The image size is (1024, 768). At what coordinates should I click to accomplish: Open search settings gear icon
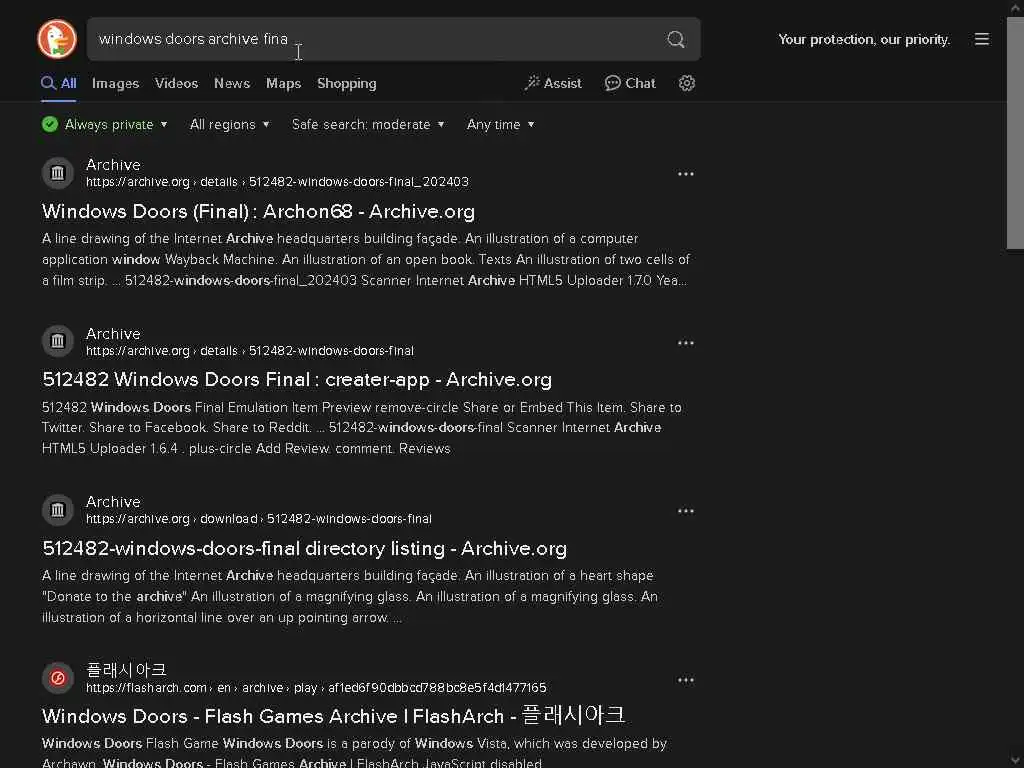point(686,83)
